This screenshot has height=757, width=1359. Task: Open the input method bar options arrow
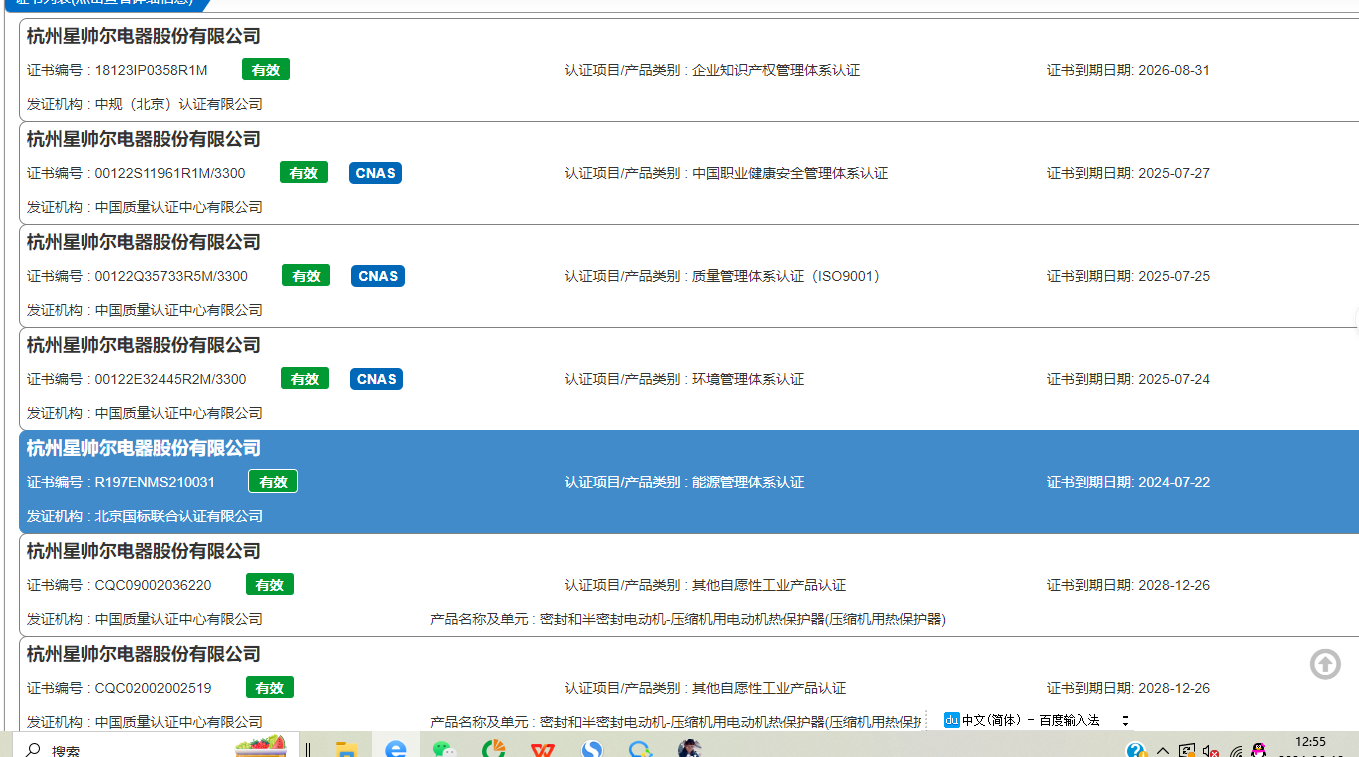point(1125,720)
